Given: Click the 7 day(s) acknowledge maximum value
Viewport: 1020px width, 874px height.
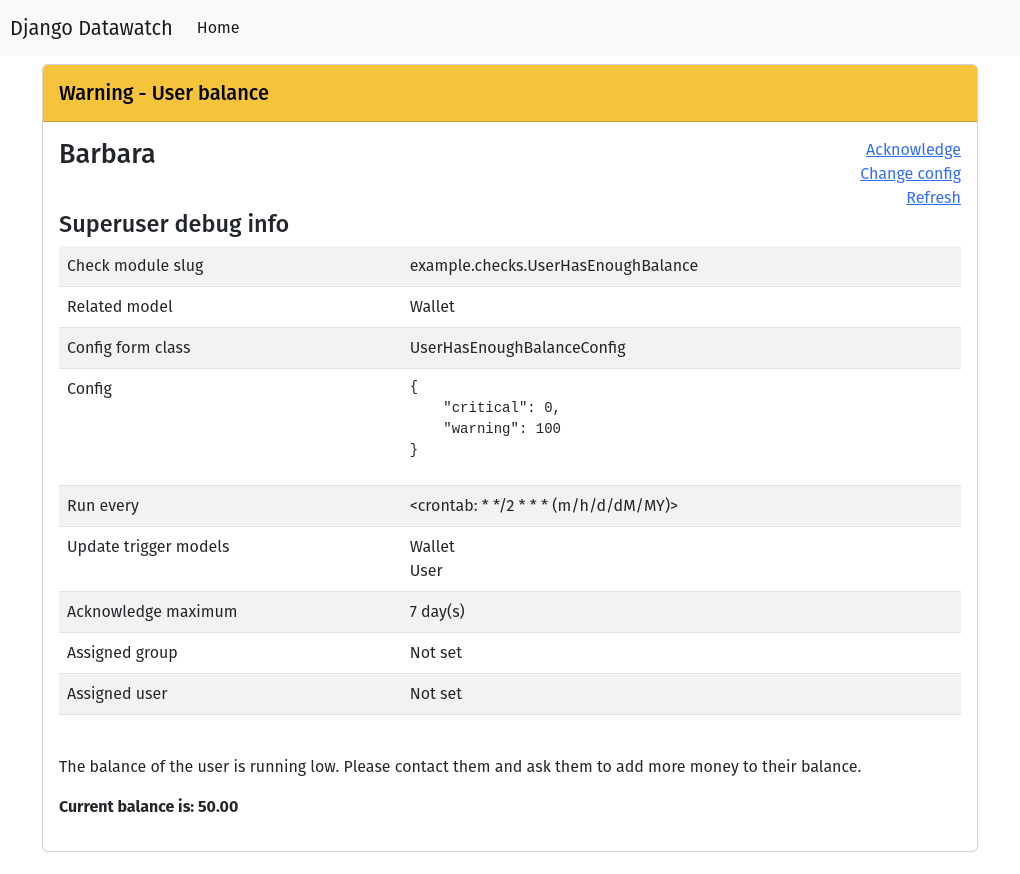Looking at the screenshot, I should click(437, 612).
